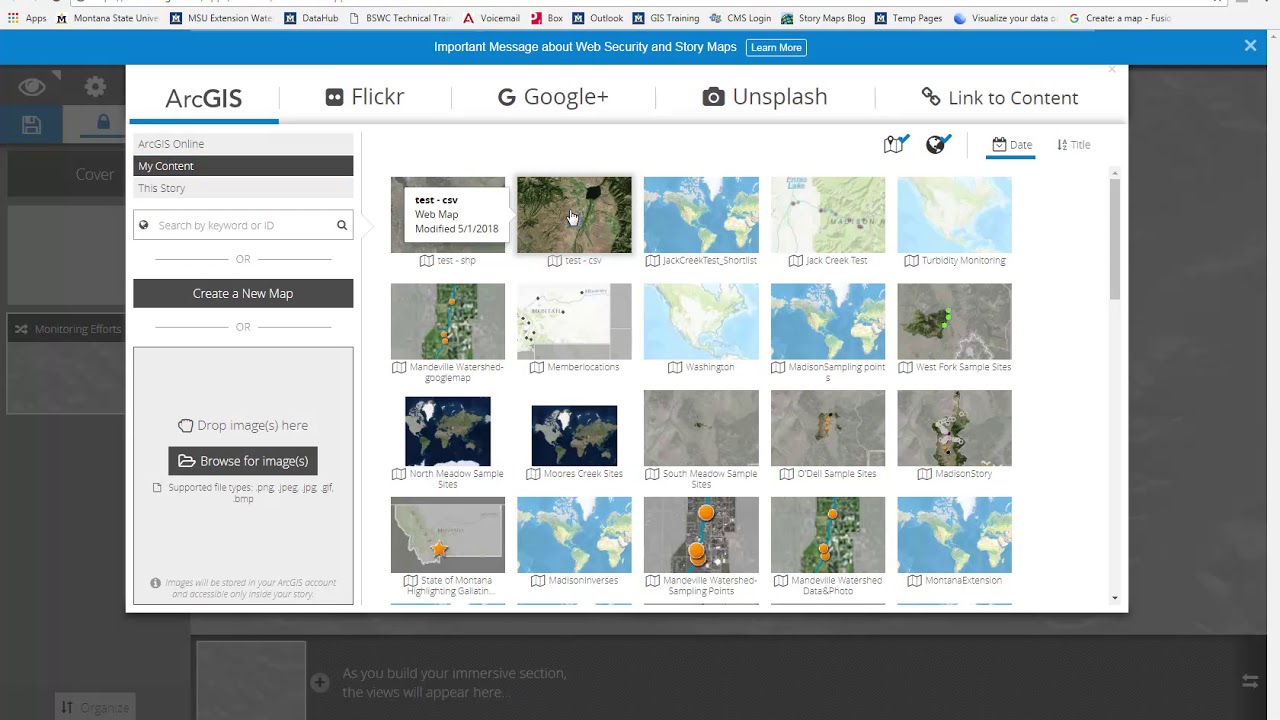Select the Turbidity Monitoring map thumbnail

[954, 215]
